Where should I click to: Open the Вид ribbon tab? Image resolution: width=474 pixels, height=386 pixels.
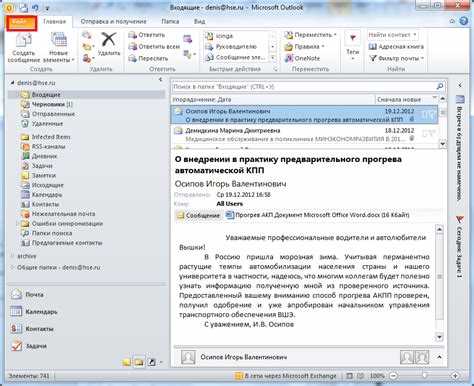pos(199,22)
